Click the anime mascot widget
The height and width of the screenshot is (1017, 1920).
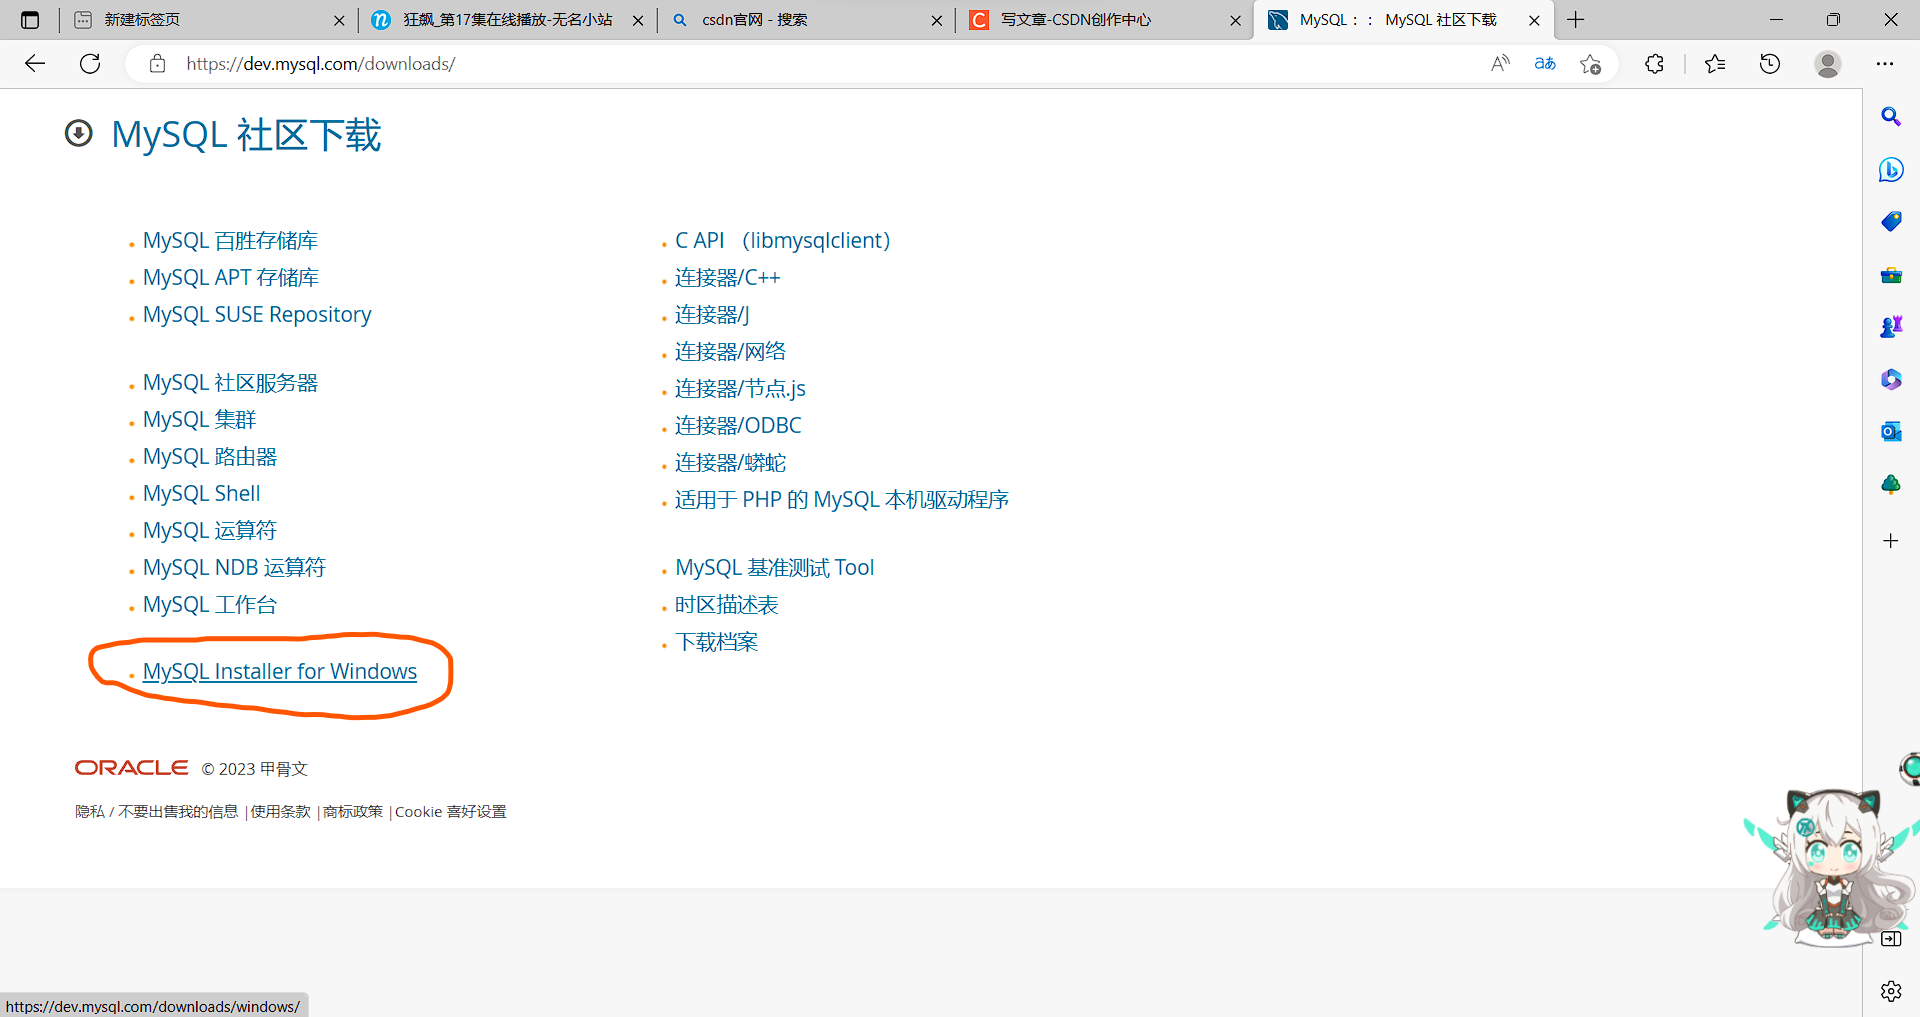(1832, 868)
